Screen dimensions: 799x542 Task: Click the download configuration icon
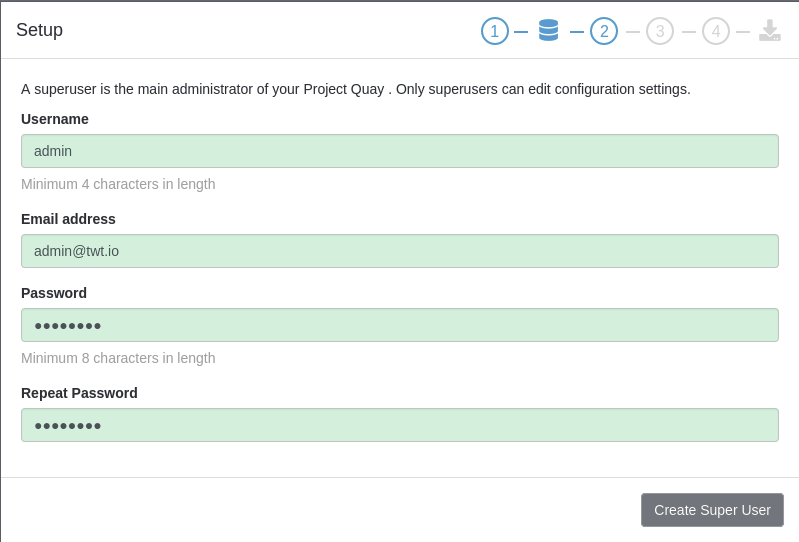[769, 30]
